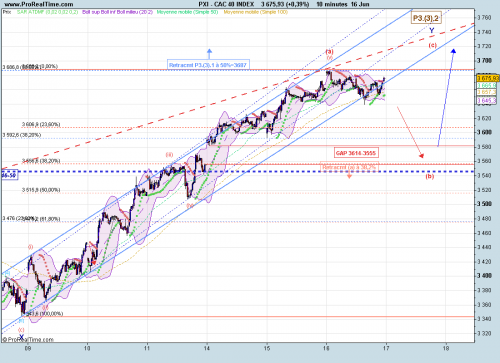Click the red '(b)' wave label
Image resolution: width=500 pixels, height=363 pixels.
[x=430, y=176]
